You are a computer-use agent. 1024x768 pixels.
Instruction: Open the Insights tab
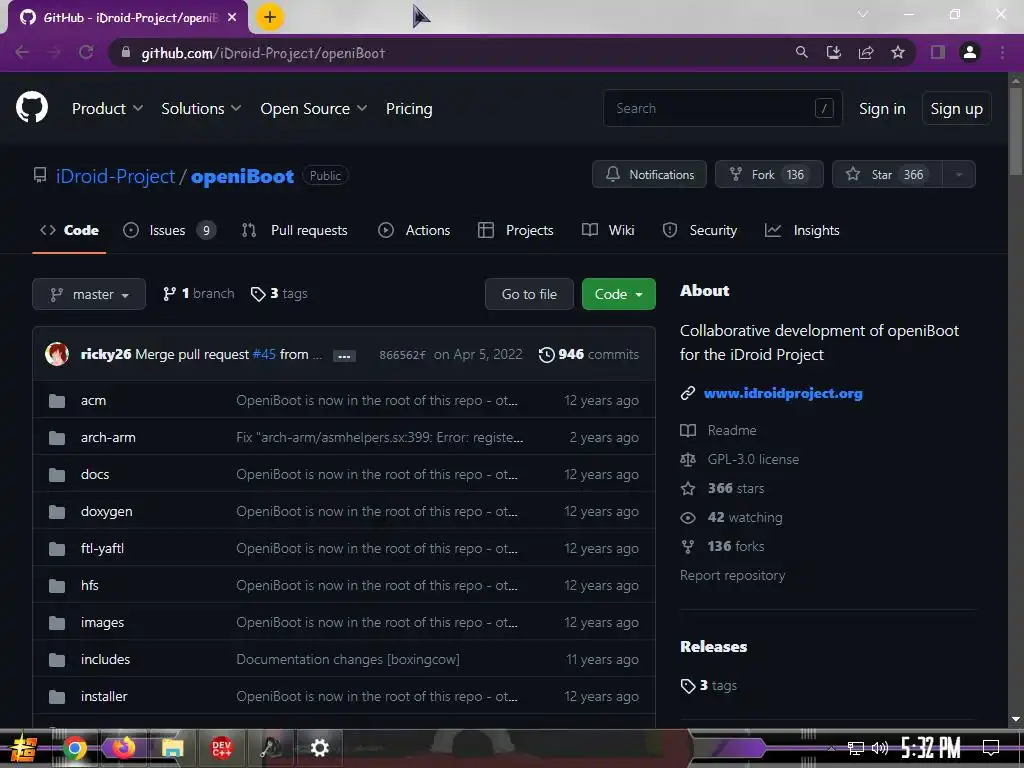coord(802,230)
